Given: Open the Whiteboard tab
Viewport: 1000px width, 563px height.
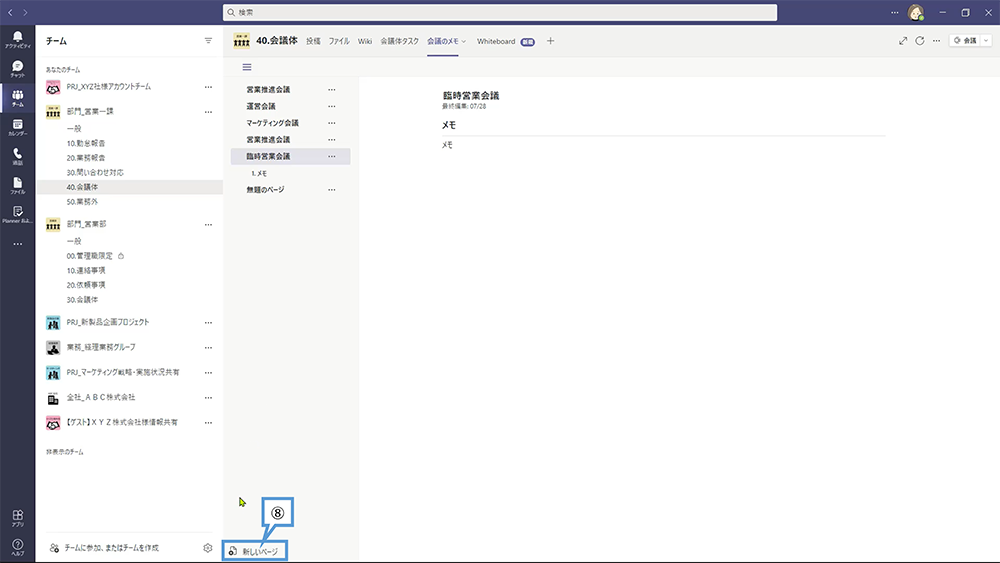Looking at the screenshot, I should pos(496,41).
